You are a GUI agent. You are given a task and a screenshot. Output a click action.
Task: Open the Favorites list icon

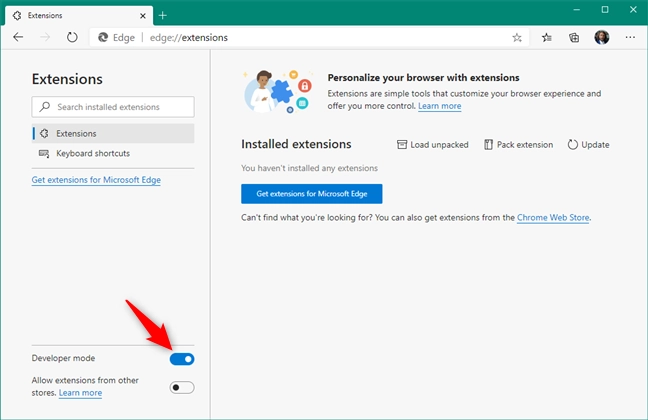[546, 38]
